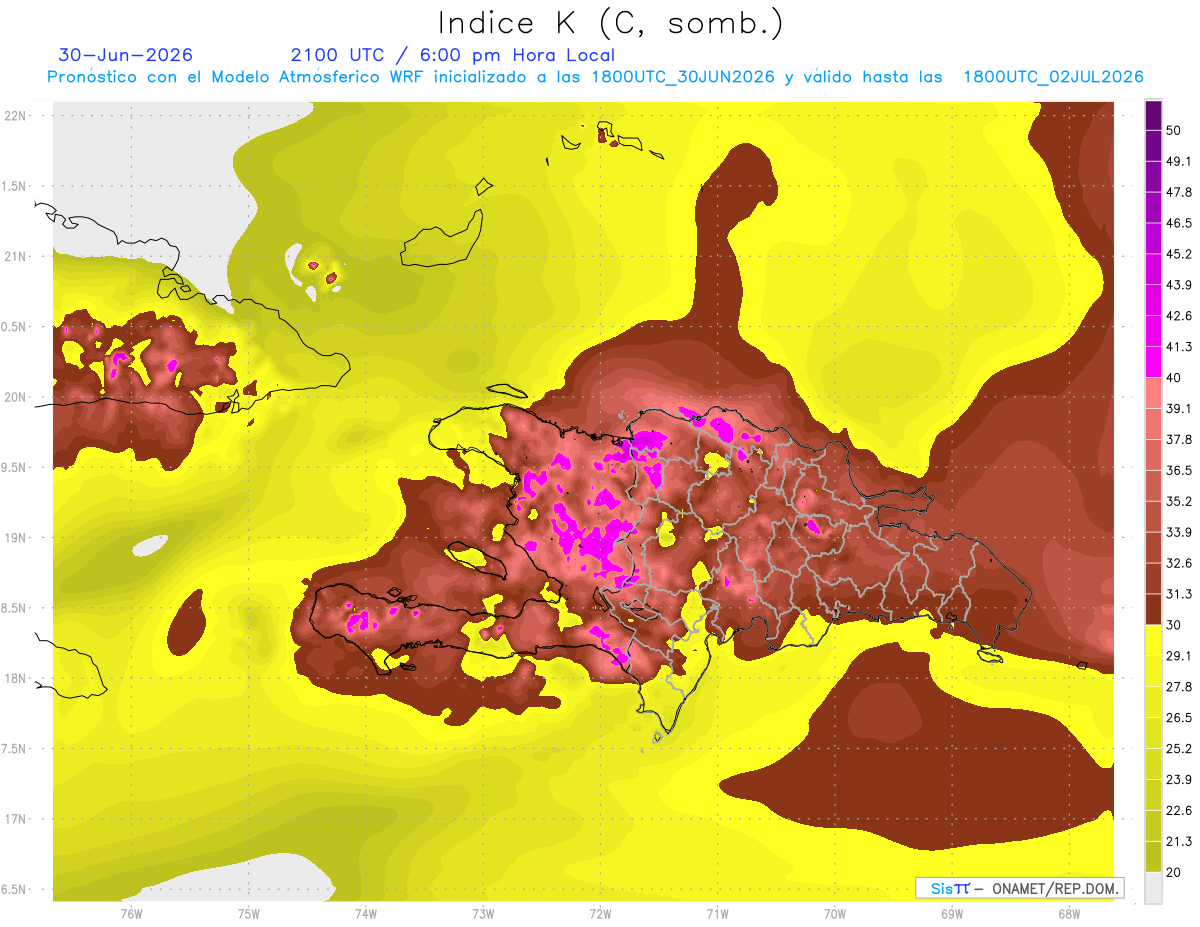The width and height of the screenshot is (1200, 927).
Task: Click the 73W longitude axis label
Action: click(483, 913)
